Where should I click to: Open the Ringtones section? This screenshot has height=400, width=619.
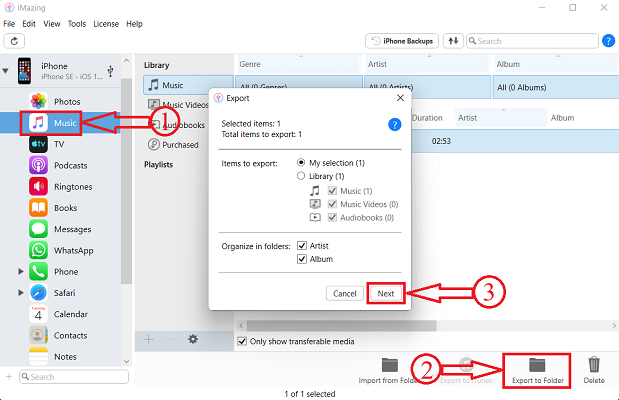(x=38, y=186)
